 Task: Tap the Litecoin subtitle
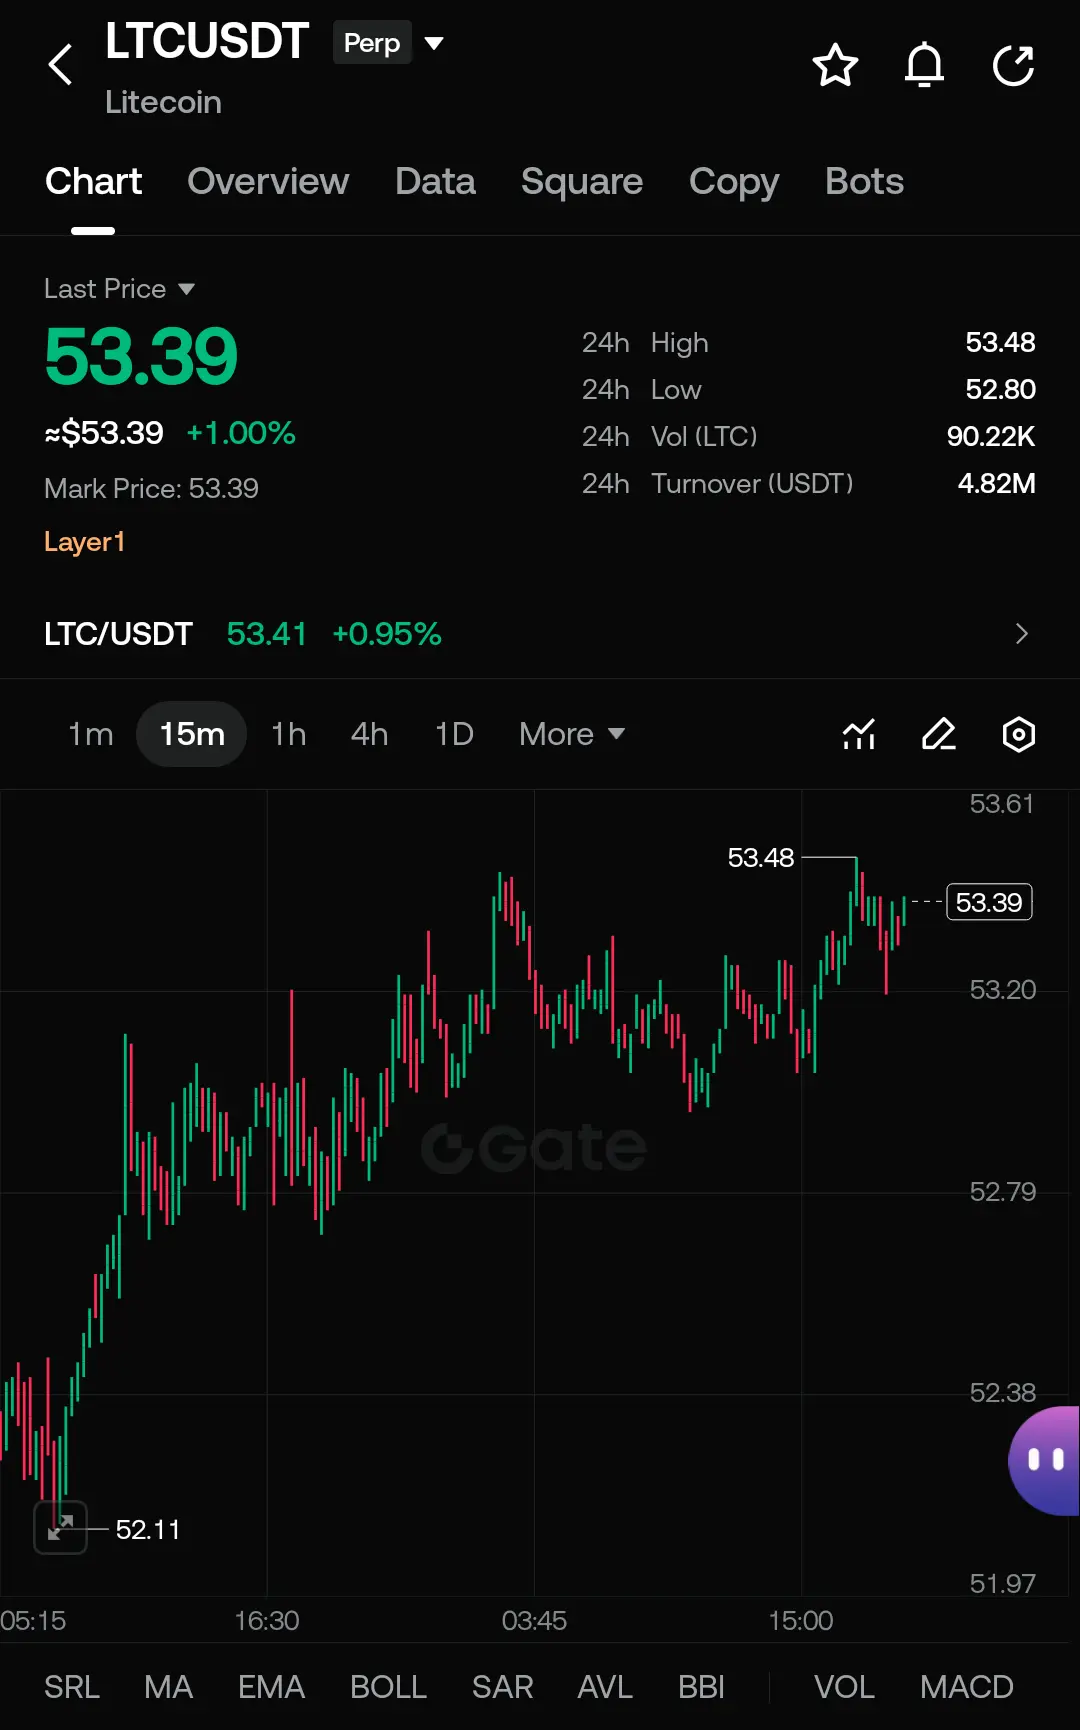pos(163,103)
